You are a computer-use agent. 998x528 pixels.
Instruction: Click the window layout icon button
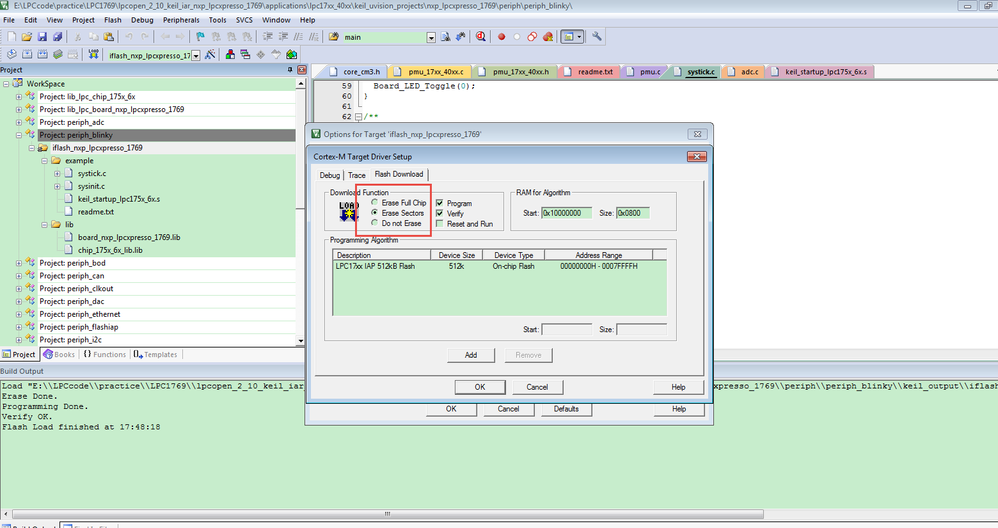click(x=572, y=37)
